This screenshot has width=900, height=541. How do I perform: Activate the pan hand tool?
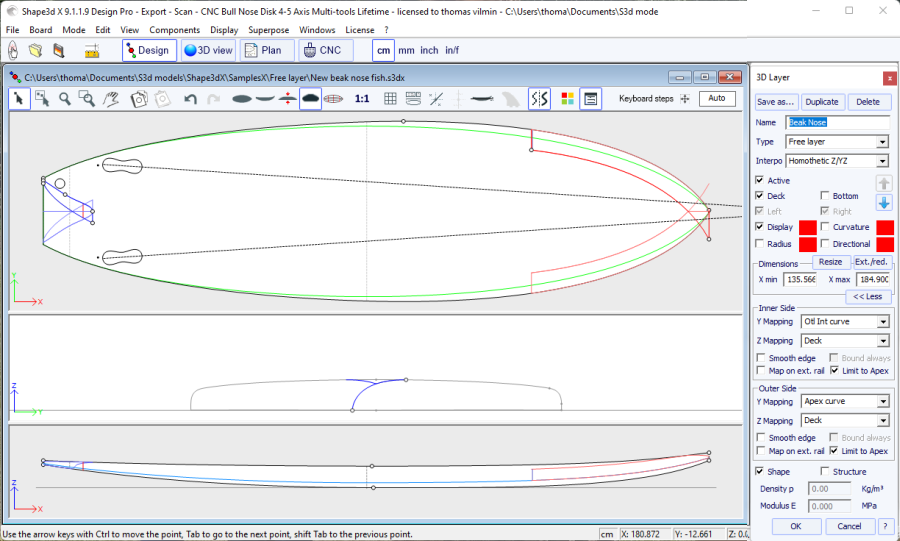[112, 98]
